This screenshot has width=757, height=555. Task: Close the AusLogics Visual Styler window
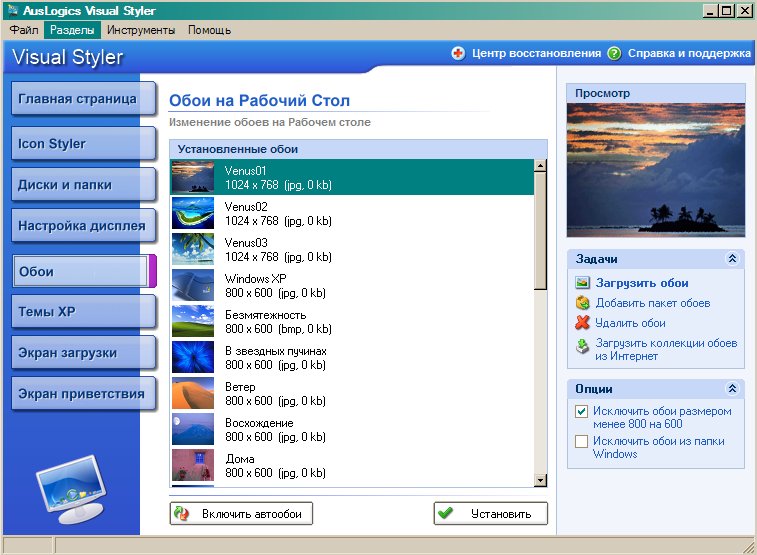click(x=745, y=11)
